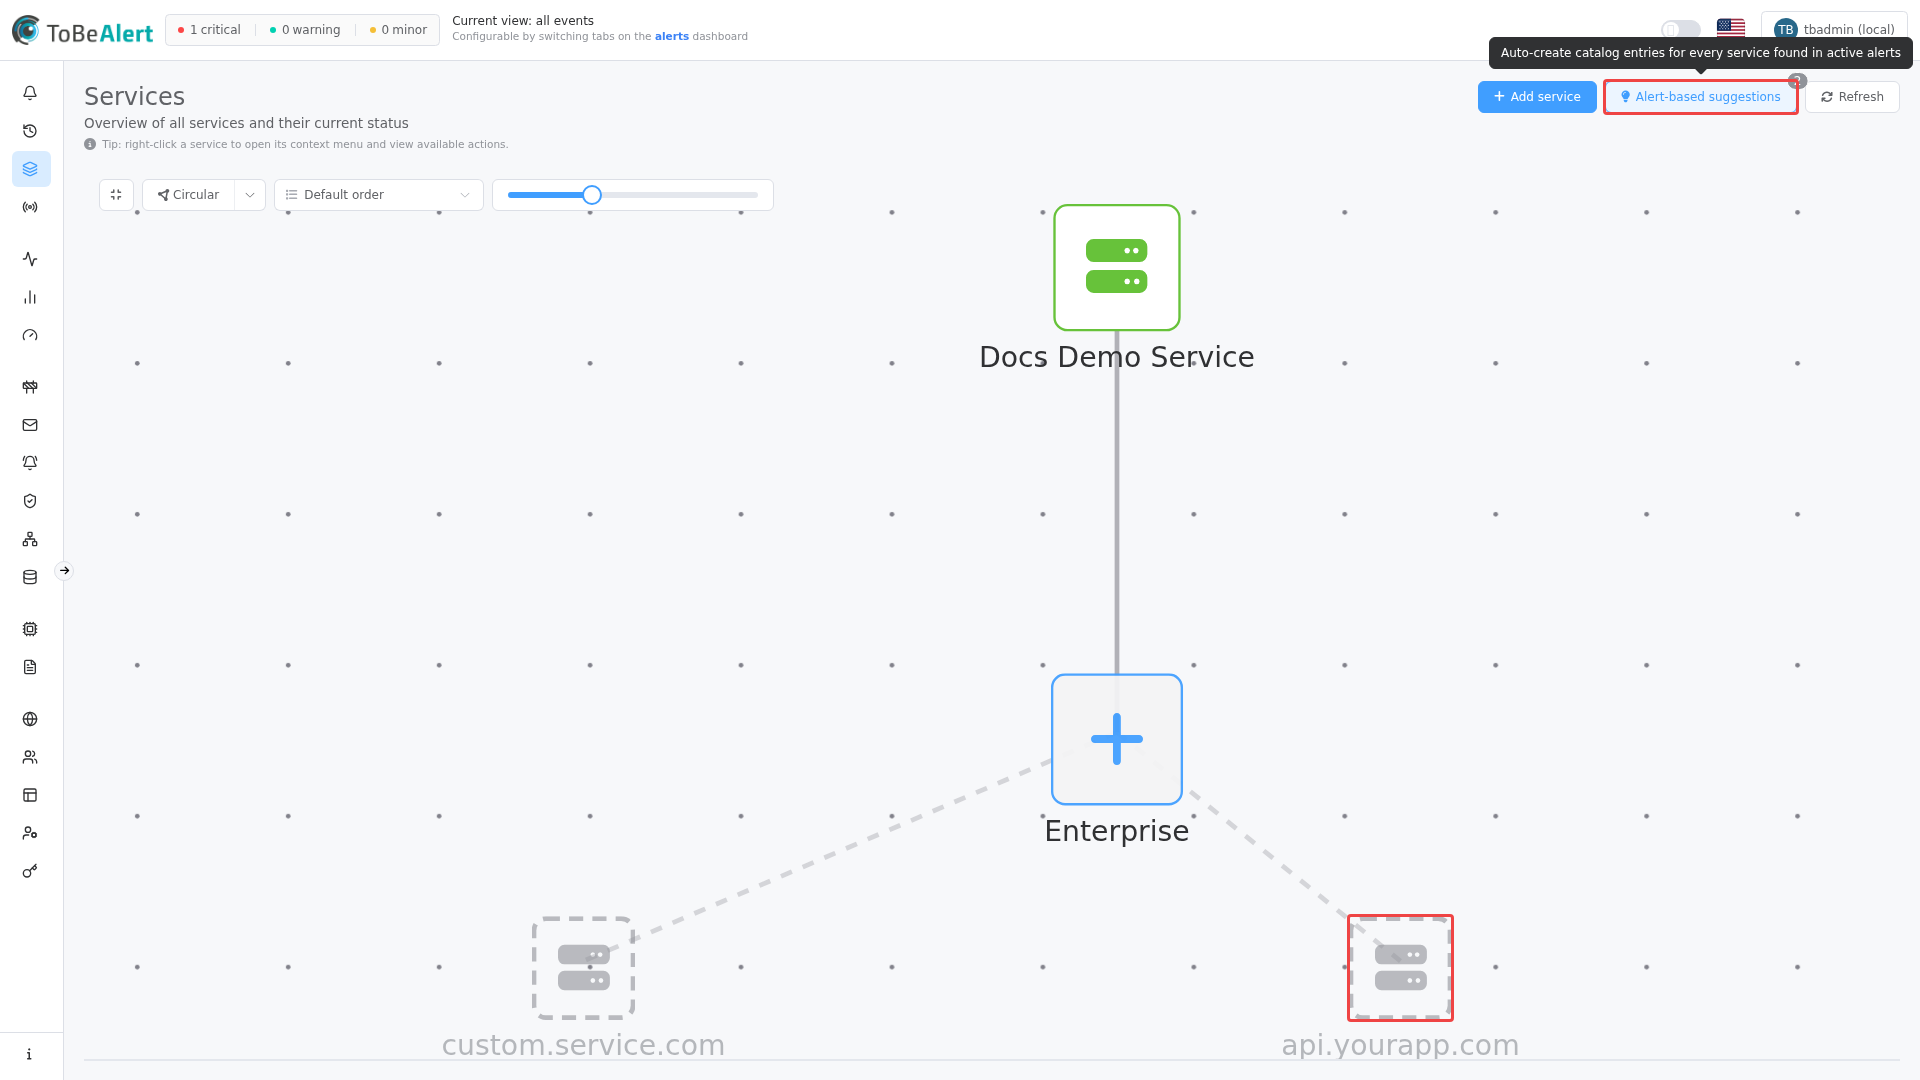
Task: Select the services layers icon in sidebar
Action: point(30,169)
